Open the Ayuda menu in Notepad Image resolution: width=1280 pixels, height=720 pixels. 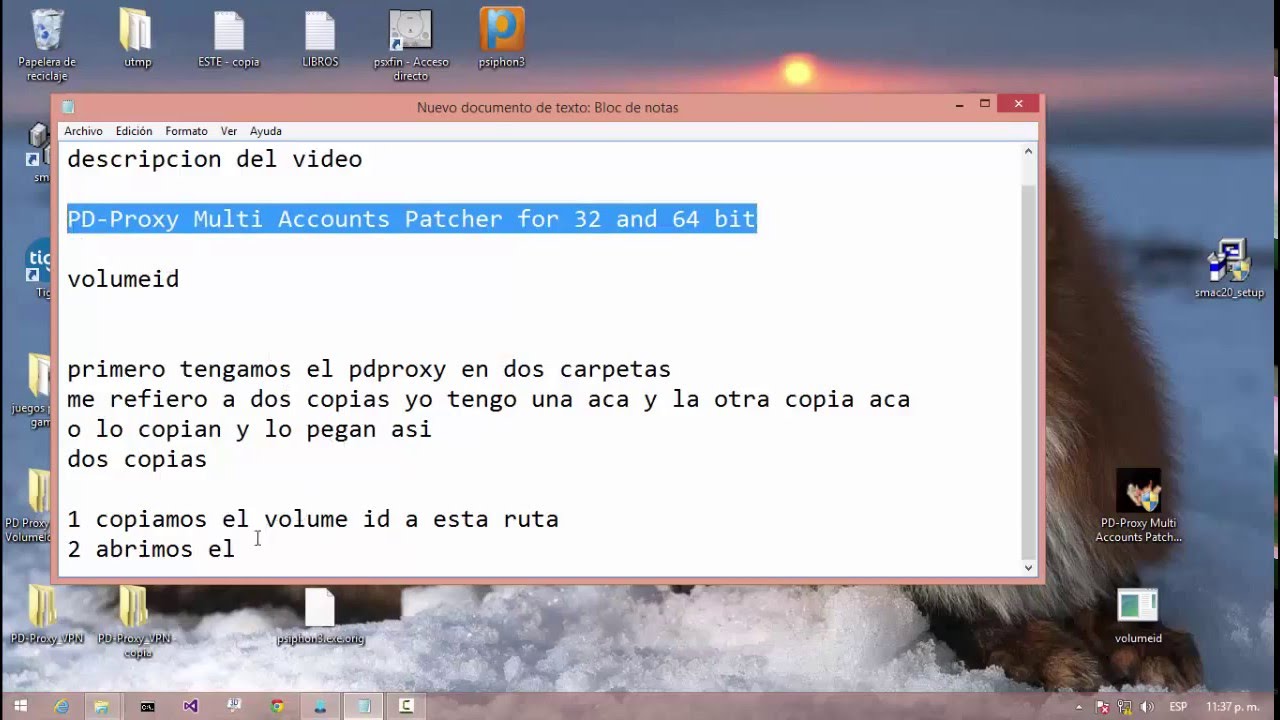(266, 131)
